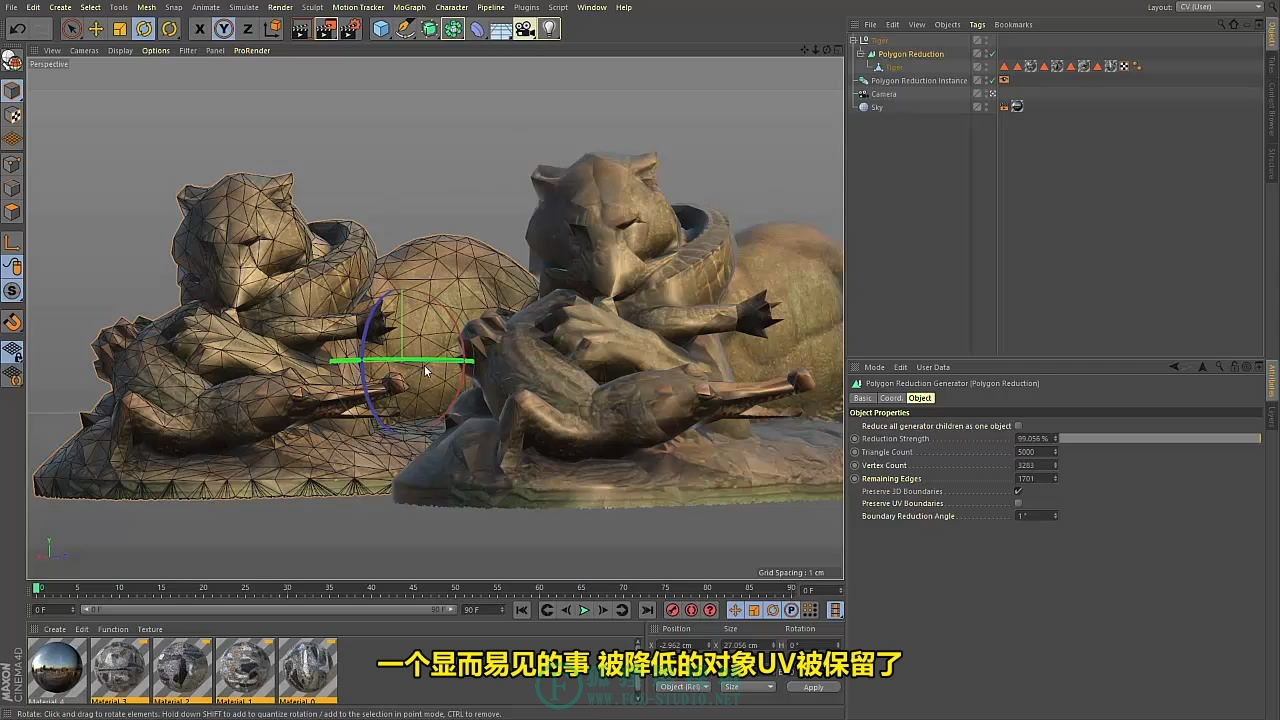
Task: Select the Live Selection tool
Action: tap(71, 29)
